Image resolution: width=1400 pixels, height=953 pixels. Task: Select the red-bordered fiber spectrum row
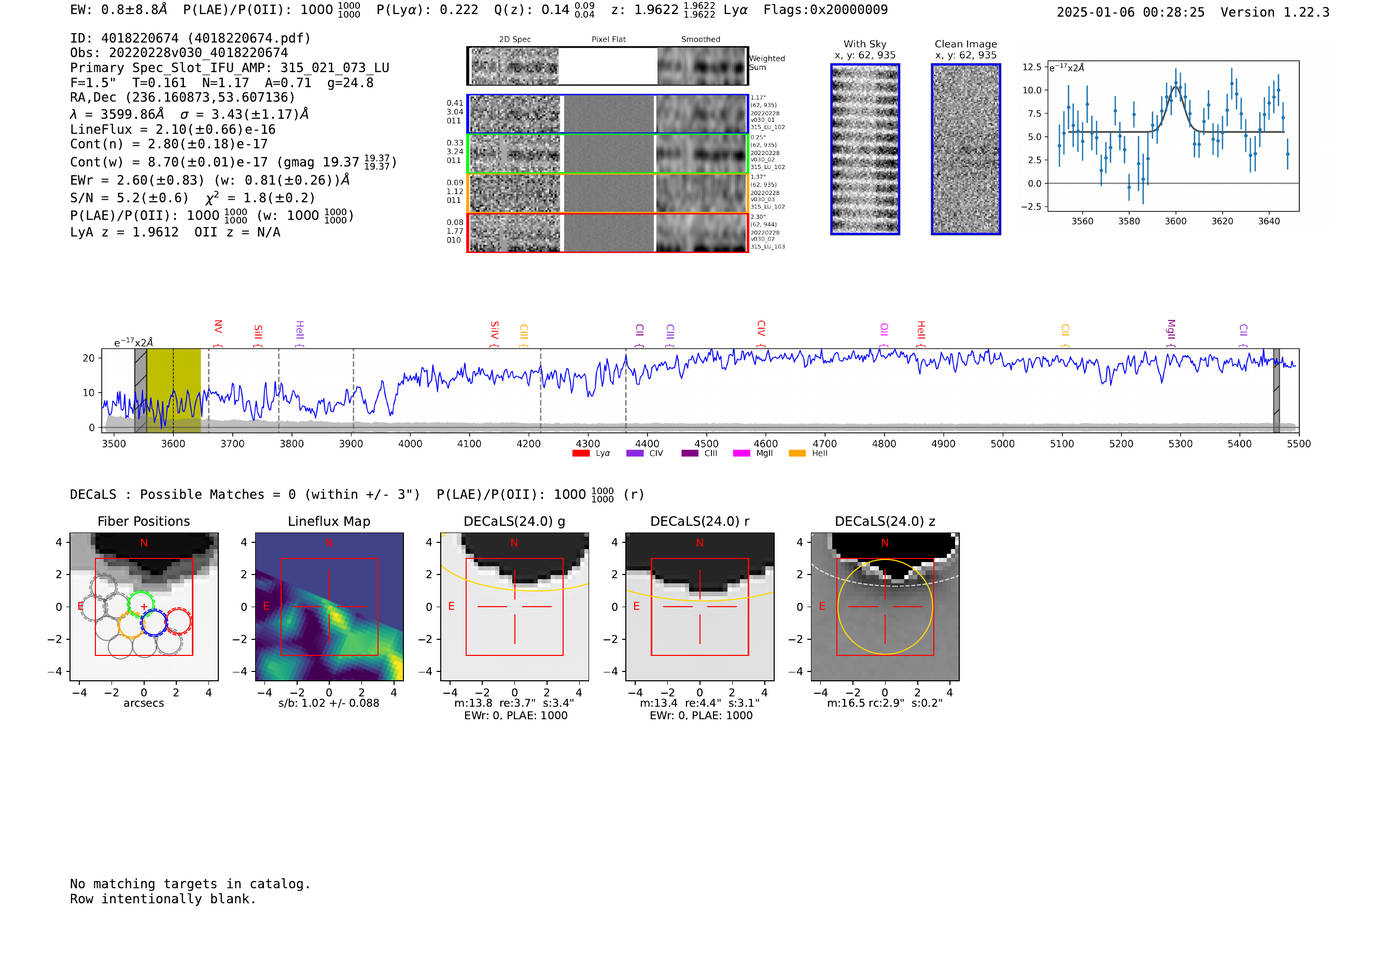pos(607,232)
